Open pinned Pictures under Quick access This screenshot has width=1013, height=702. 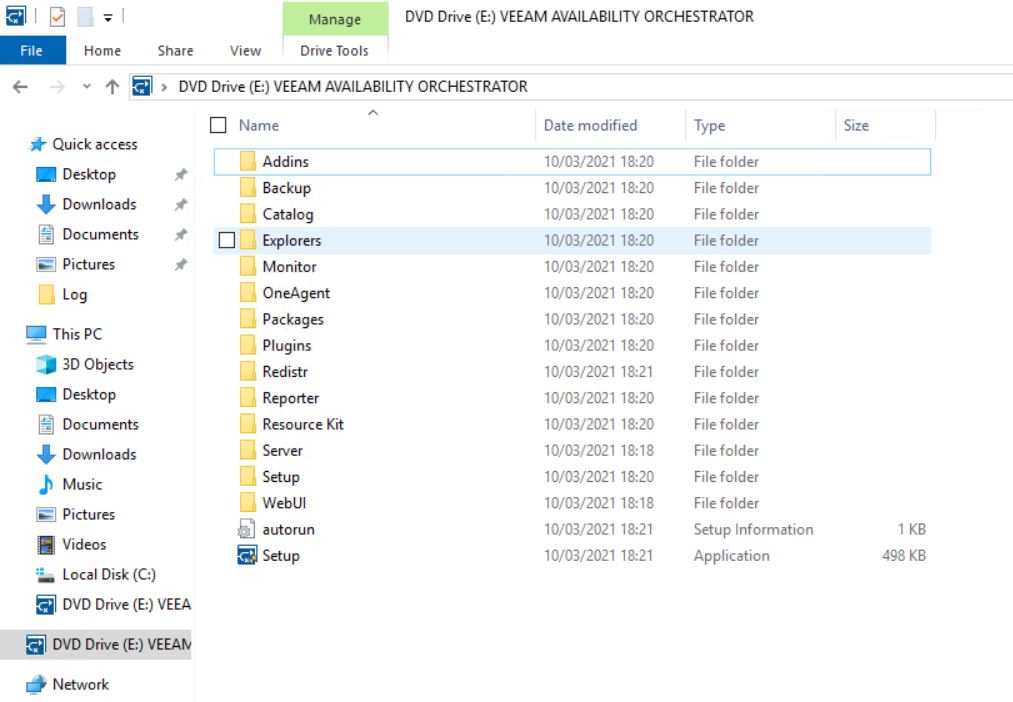click(x=89, y=264)
